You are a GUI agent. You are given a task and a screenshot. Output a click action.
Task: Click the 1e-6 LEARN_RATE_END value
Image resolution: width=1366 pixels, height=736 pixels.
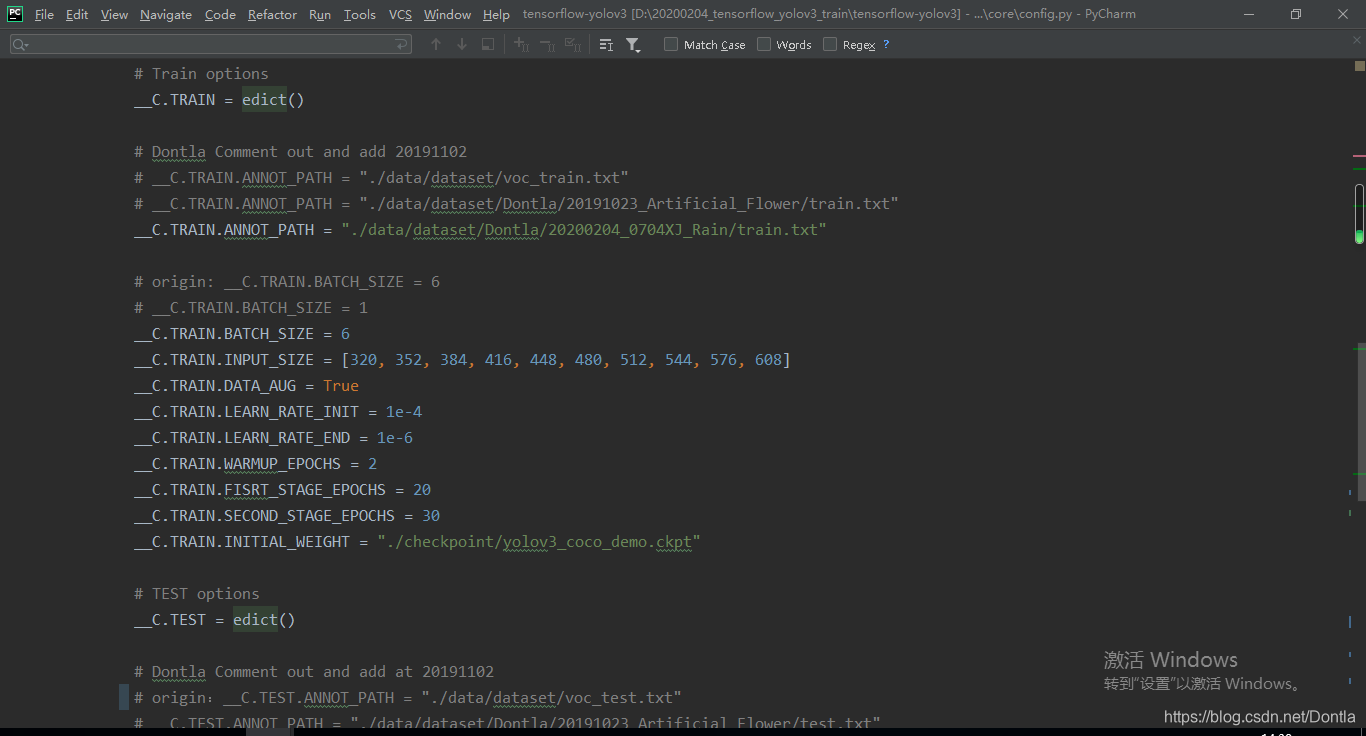(x=395, y=437)
